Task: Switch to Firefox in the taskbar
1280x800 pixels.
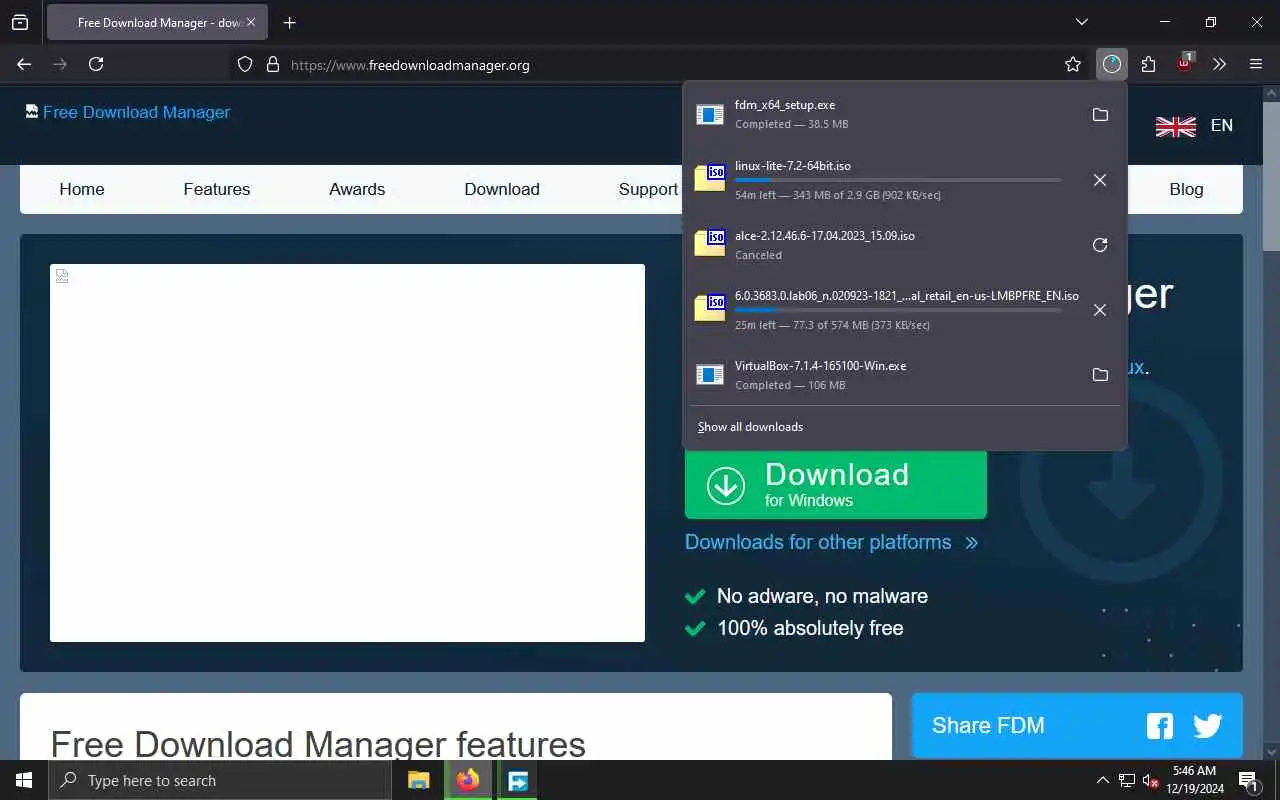Action: [468, 780]
